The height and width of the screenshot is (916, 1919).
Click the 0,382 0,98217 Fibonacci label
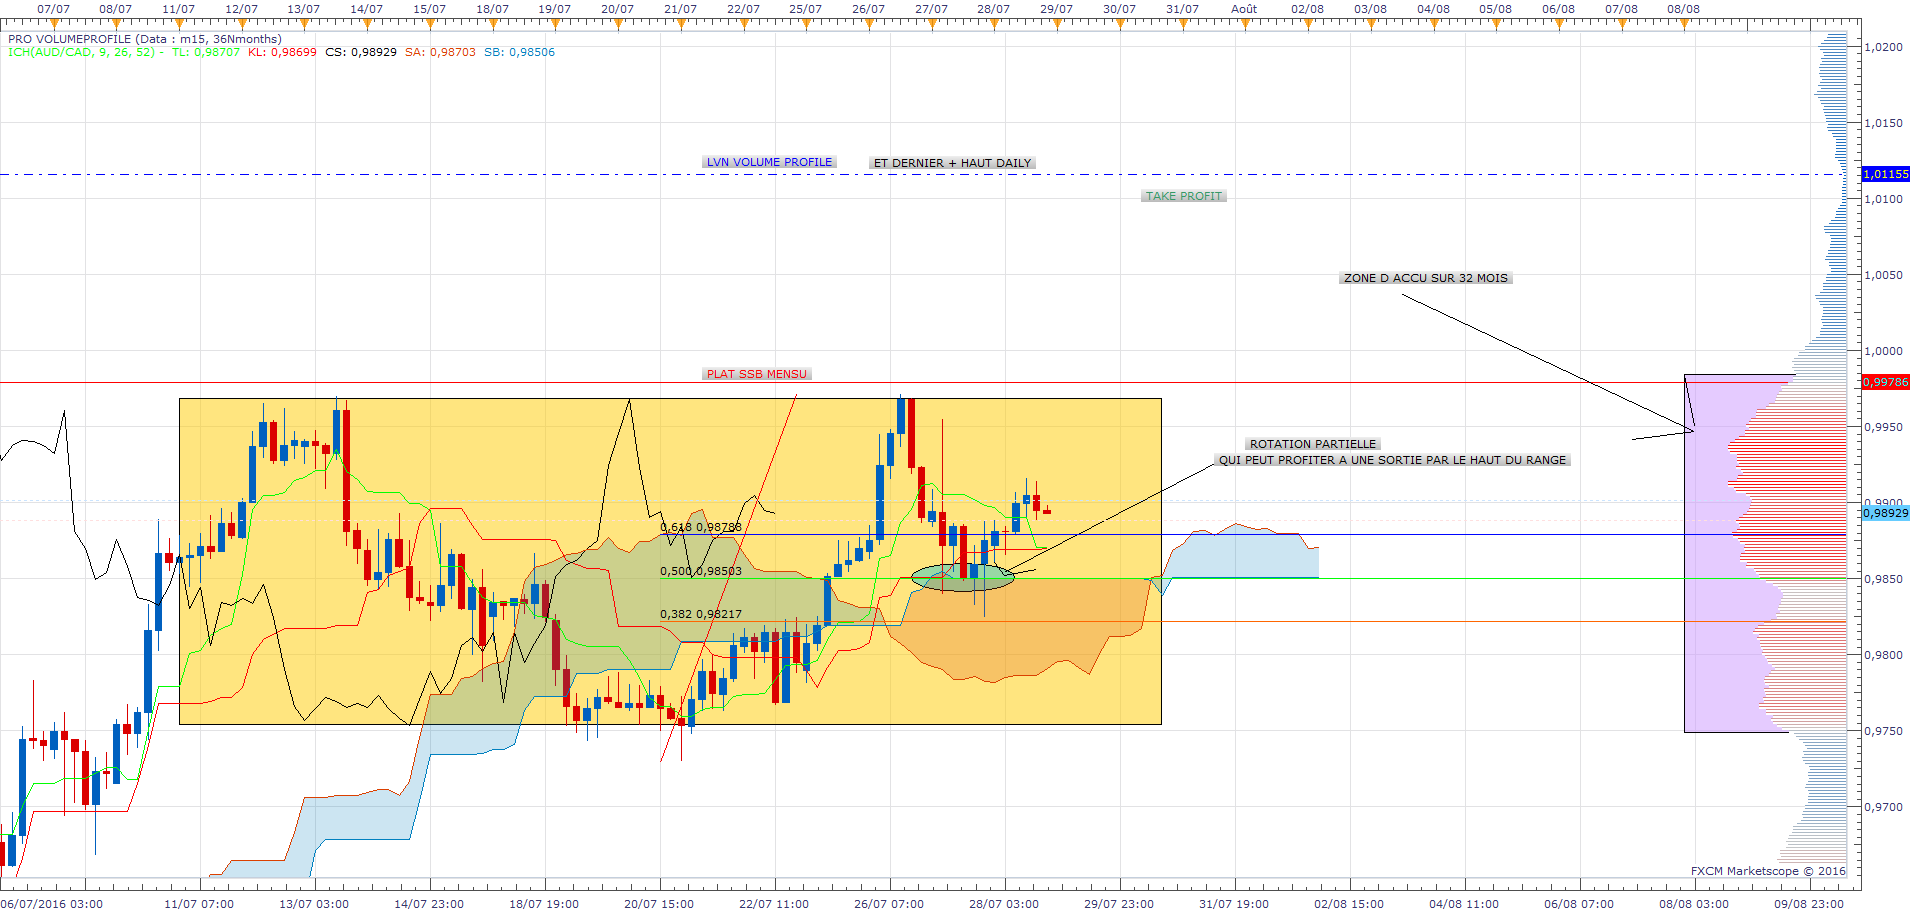[x=701, y=614]
